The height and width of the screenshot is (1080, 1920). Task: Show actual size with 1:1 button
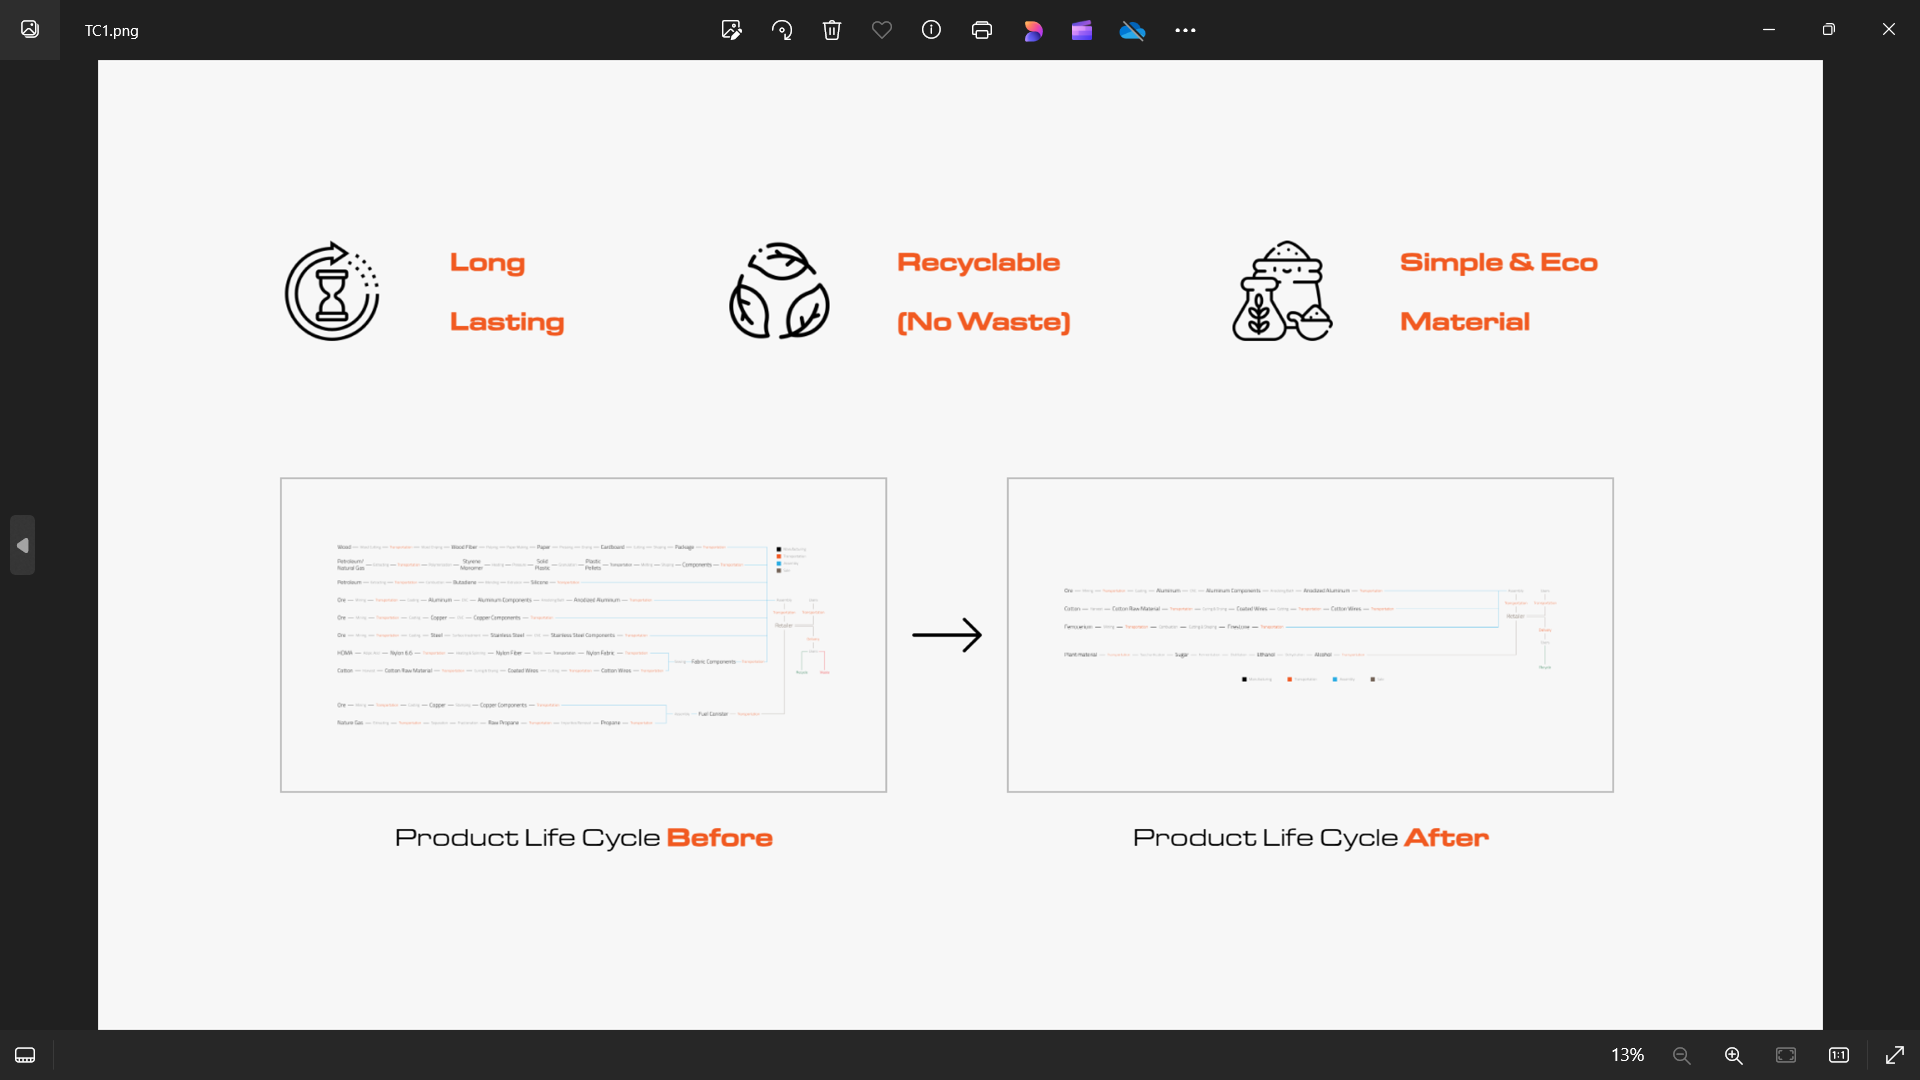click(1838, 1055)
